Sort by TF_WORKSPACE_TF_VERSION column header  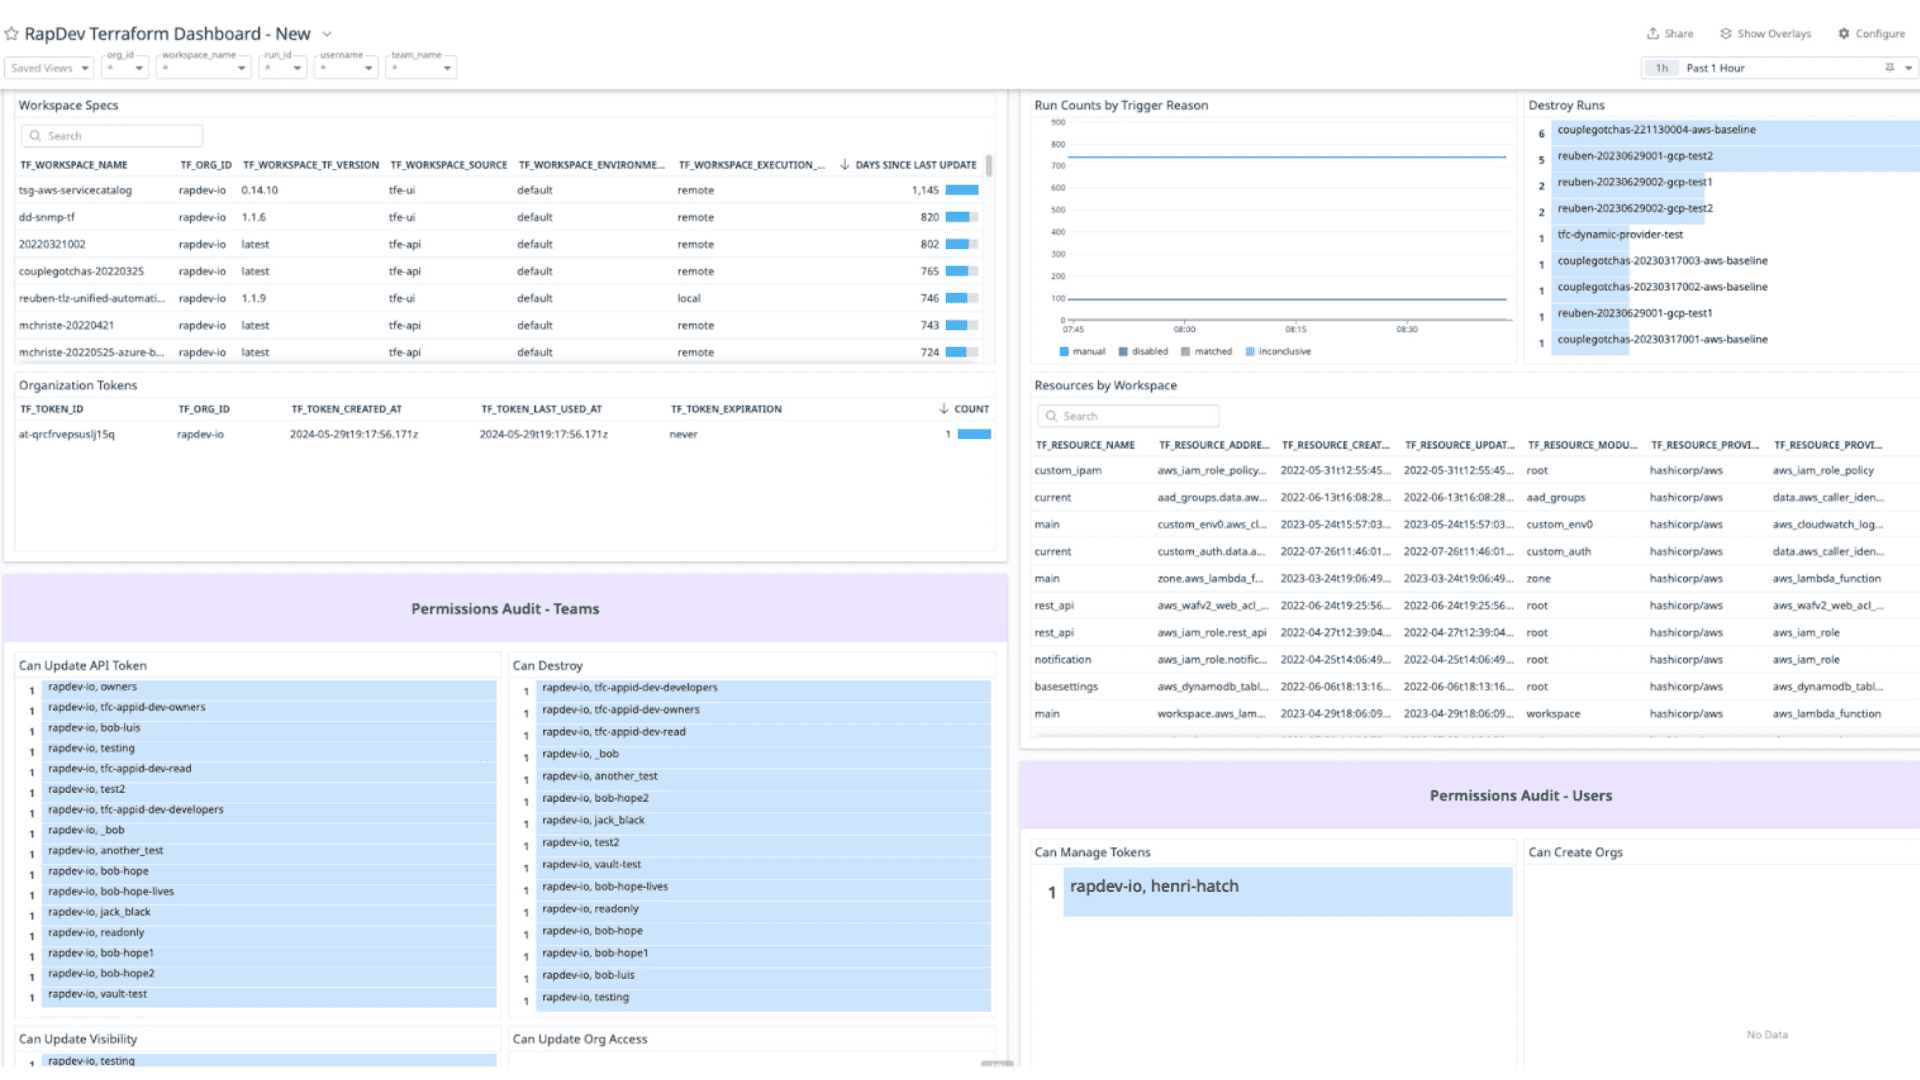(311, 165)
